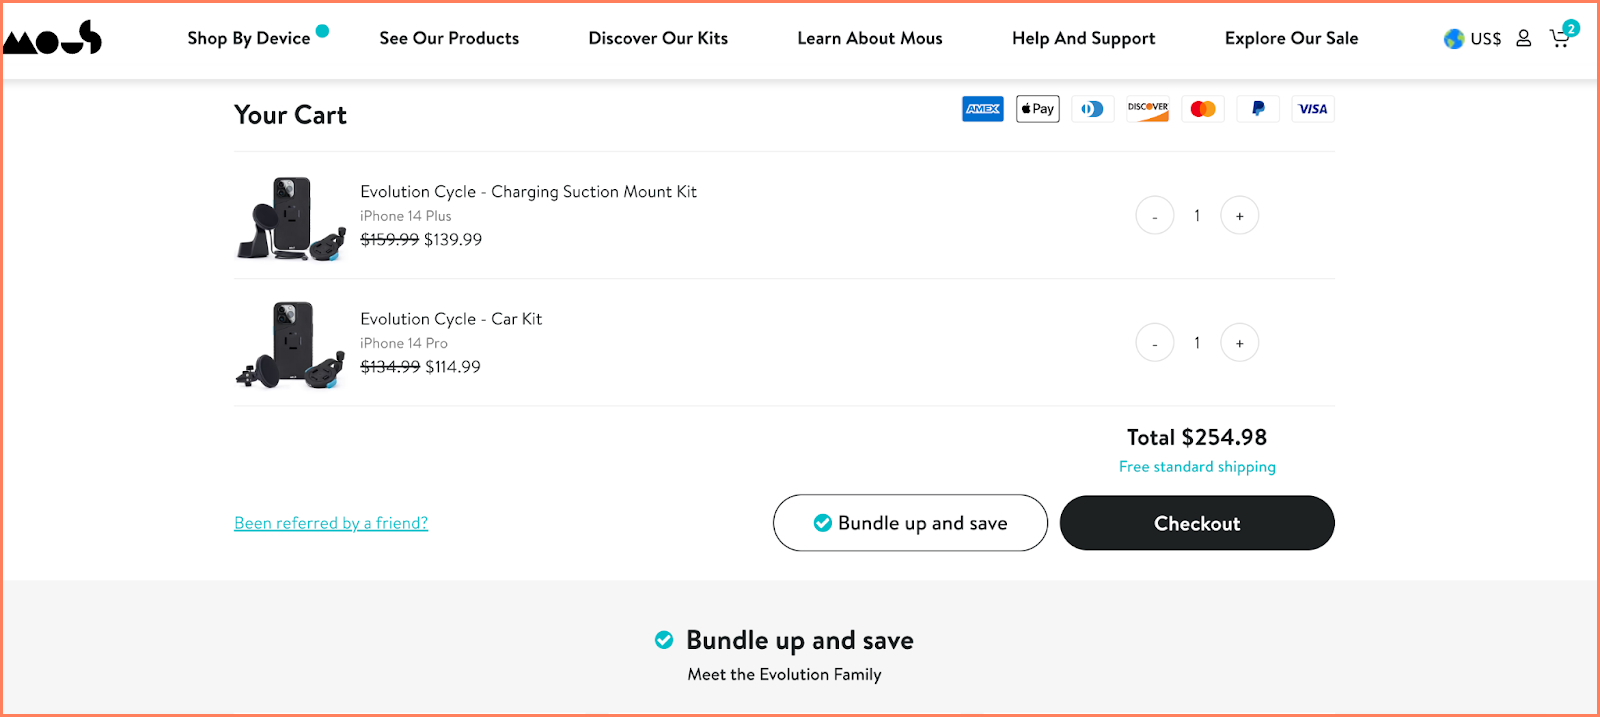The height and width of the screenshot is (717, 1600).
Task: Increase Charging Suction Mount Kit quantity
Action: click(x=1239, y=216)
